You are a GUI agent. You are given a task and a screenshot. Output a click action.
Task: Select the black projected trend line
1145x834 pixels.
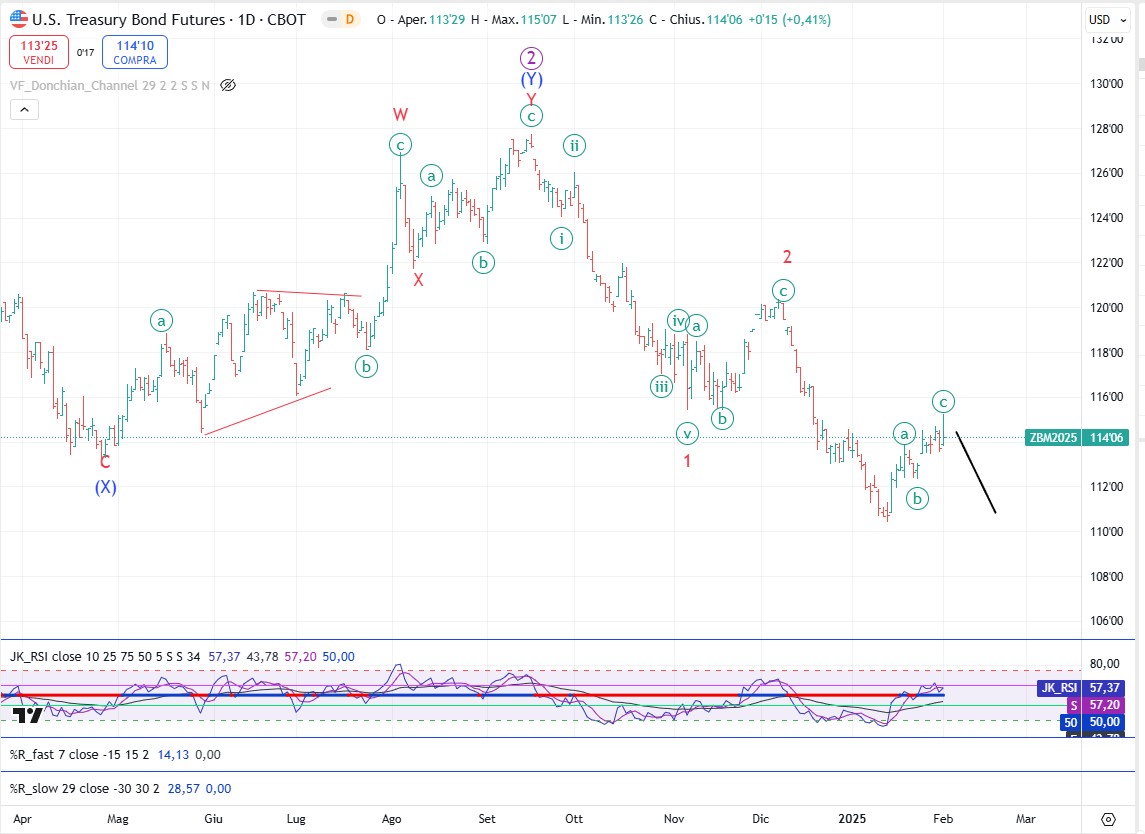pos(976,473)
